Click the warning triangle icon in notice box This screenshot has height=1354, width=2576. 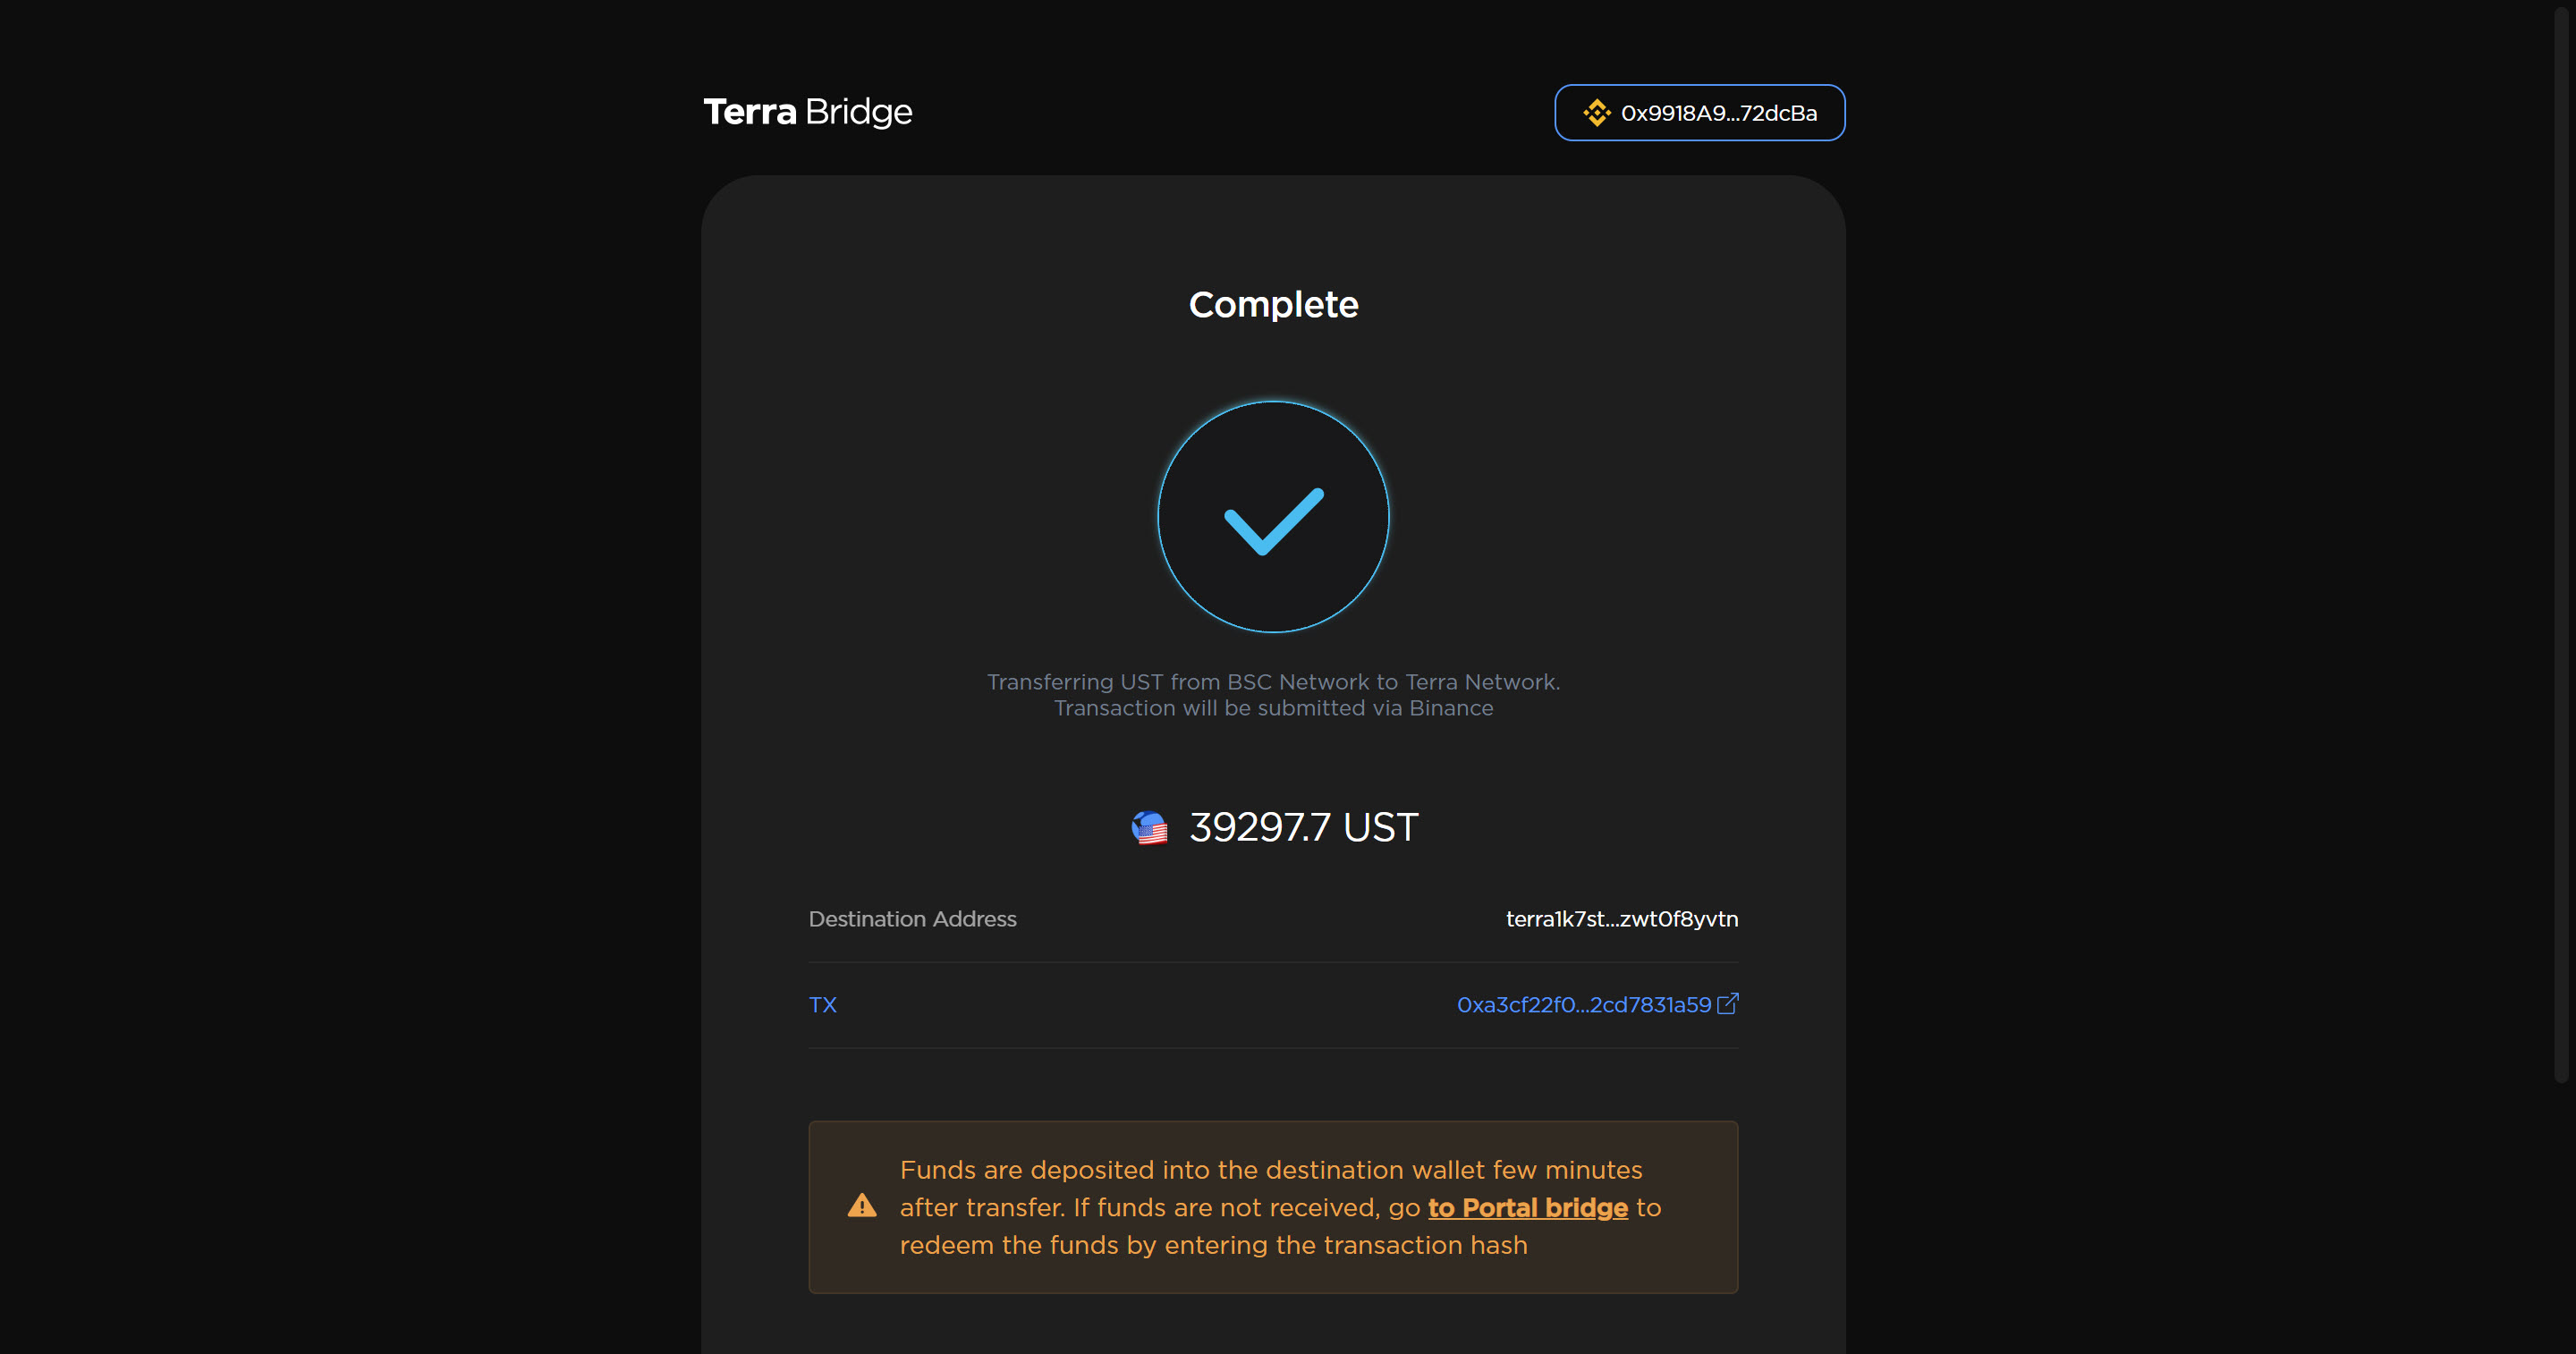tap(861, 1206)
